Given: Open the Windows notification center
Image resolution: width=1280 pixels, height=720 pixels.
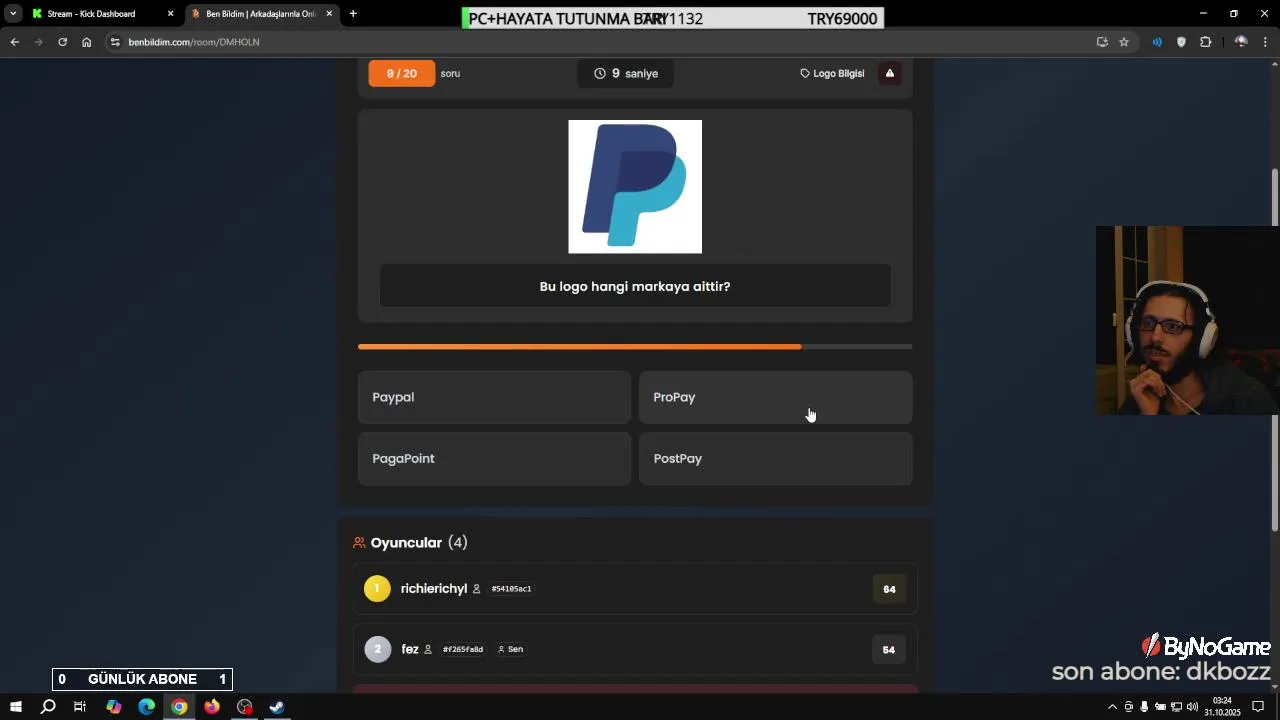Looking at the screenshot, I should coord(1258,707).
